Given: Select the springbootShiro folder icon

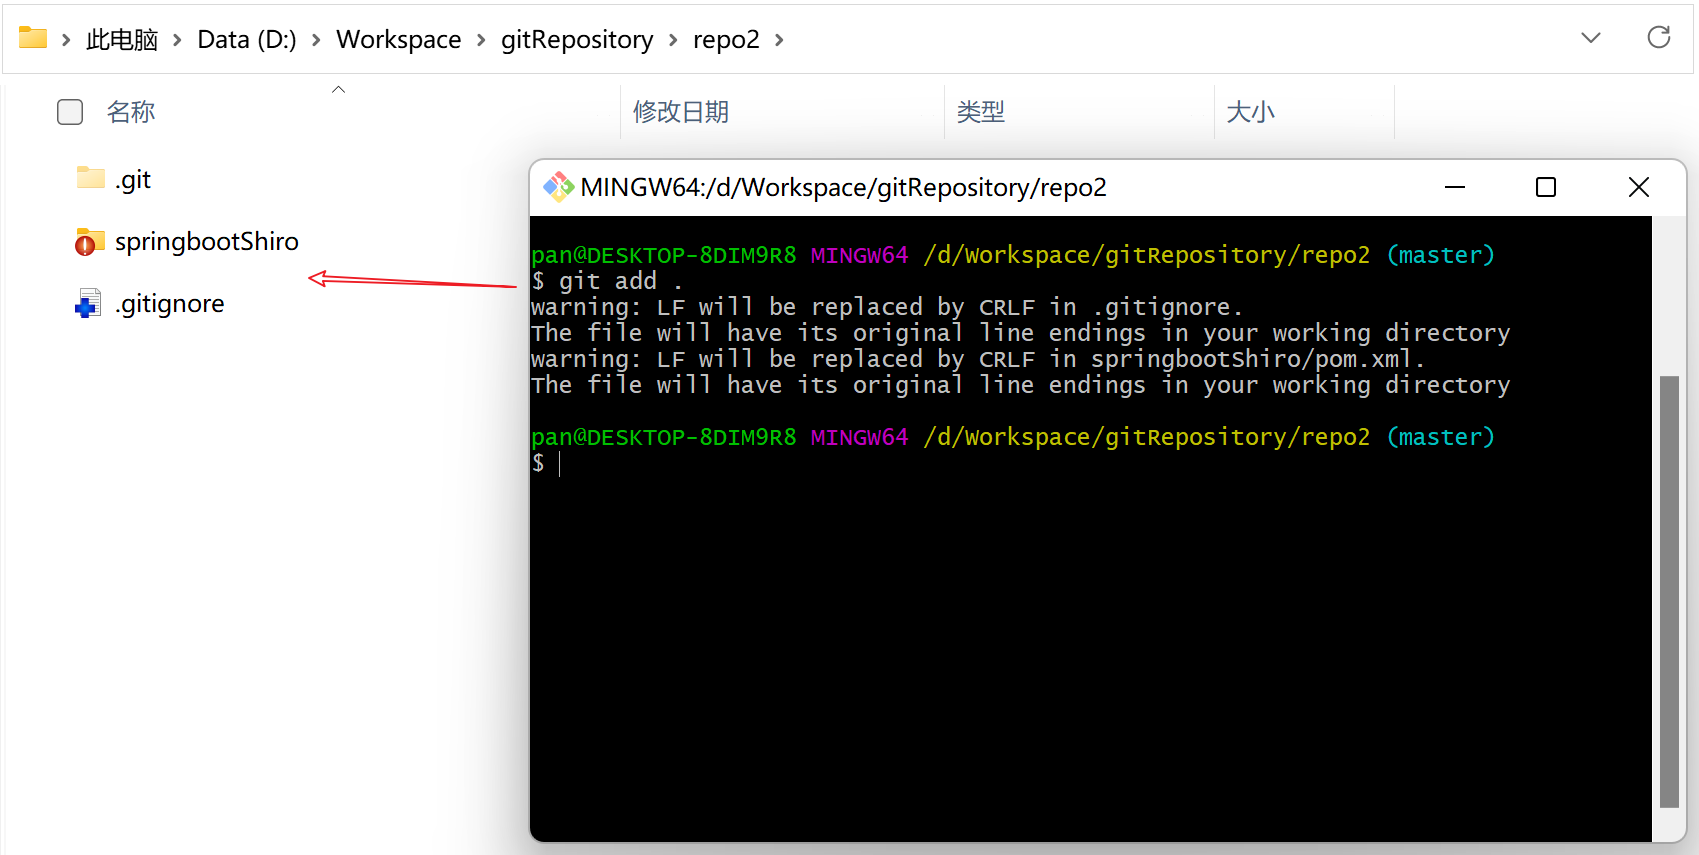Looking at the screenshot, I should click(x=89, y=242).
